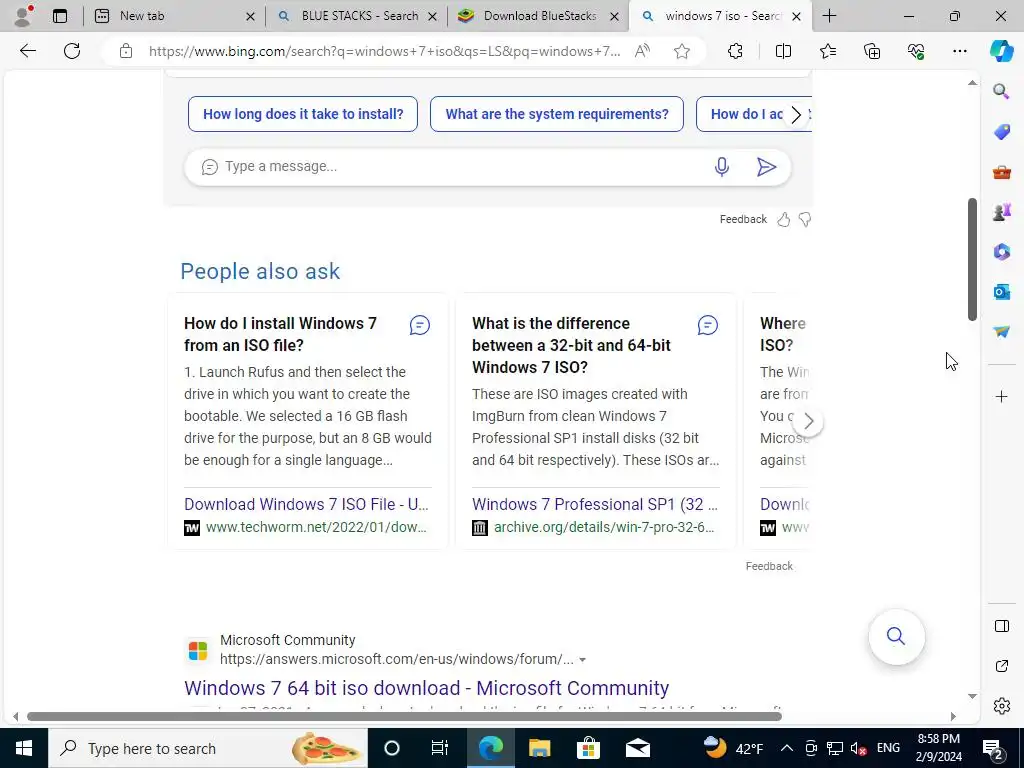Viewport: 1024px width, 768px height.
Task: Open the Extensions puzzle icon
Action: pyautogui.click(x=735, y=51)
